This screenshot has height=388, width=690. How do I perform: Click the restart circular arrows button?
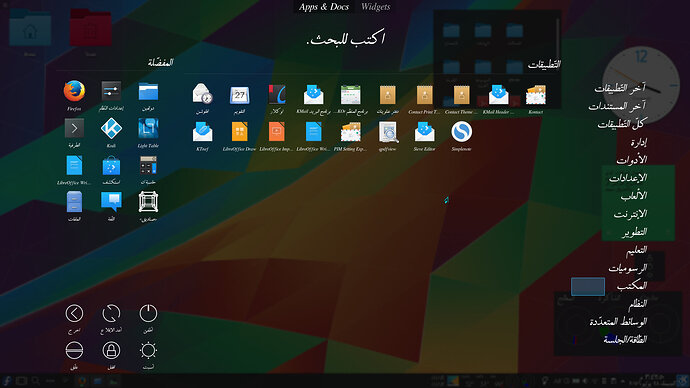(111, 313)
